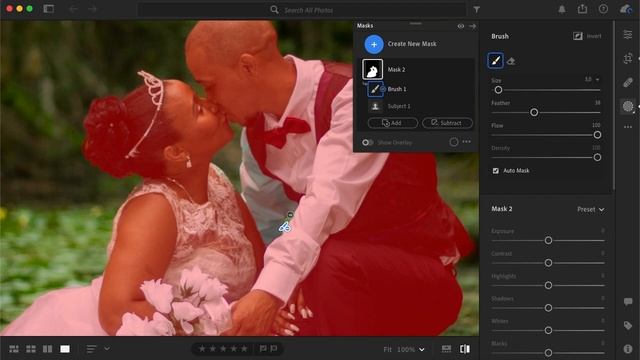The width and height of the screenshot is (640, 360).
Task: Open brush Size dropdown arrow
Action: click(598, 80)
